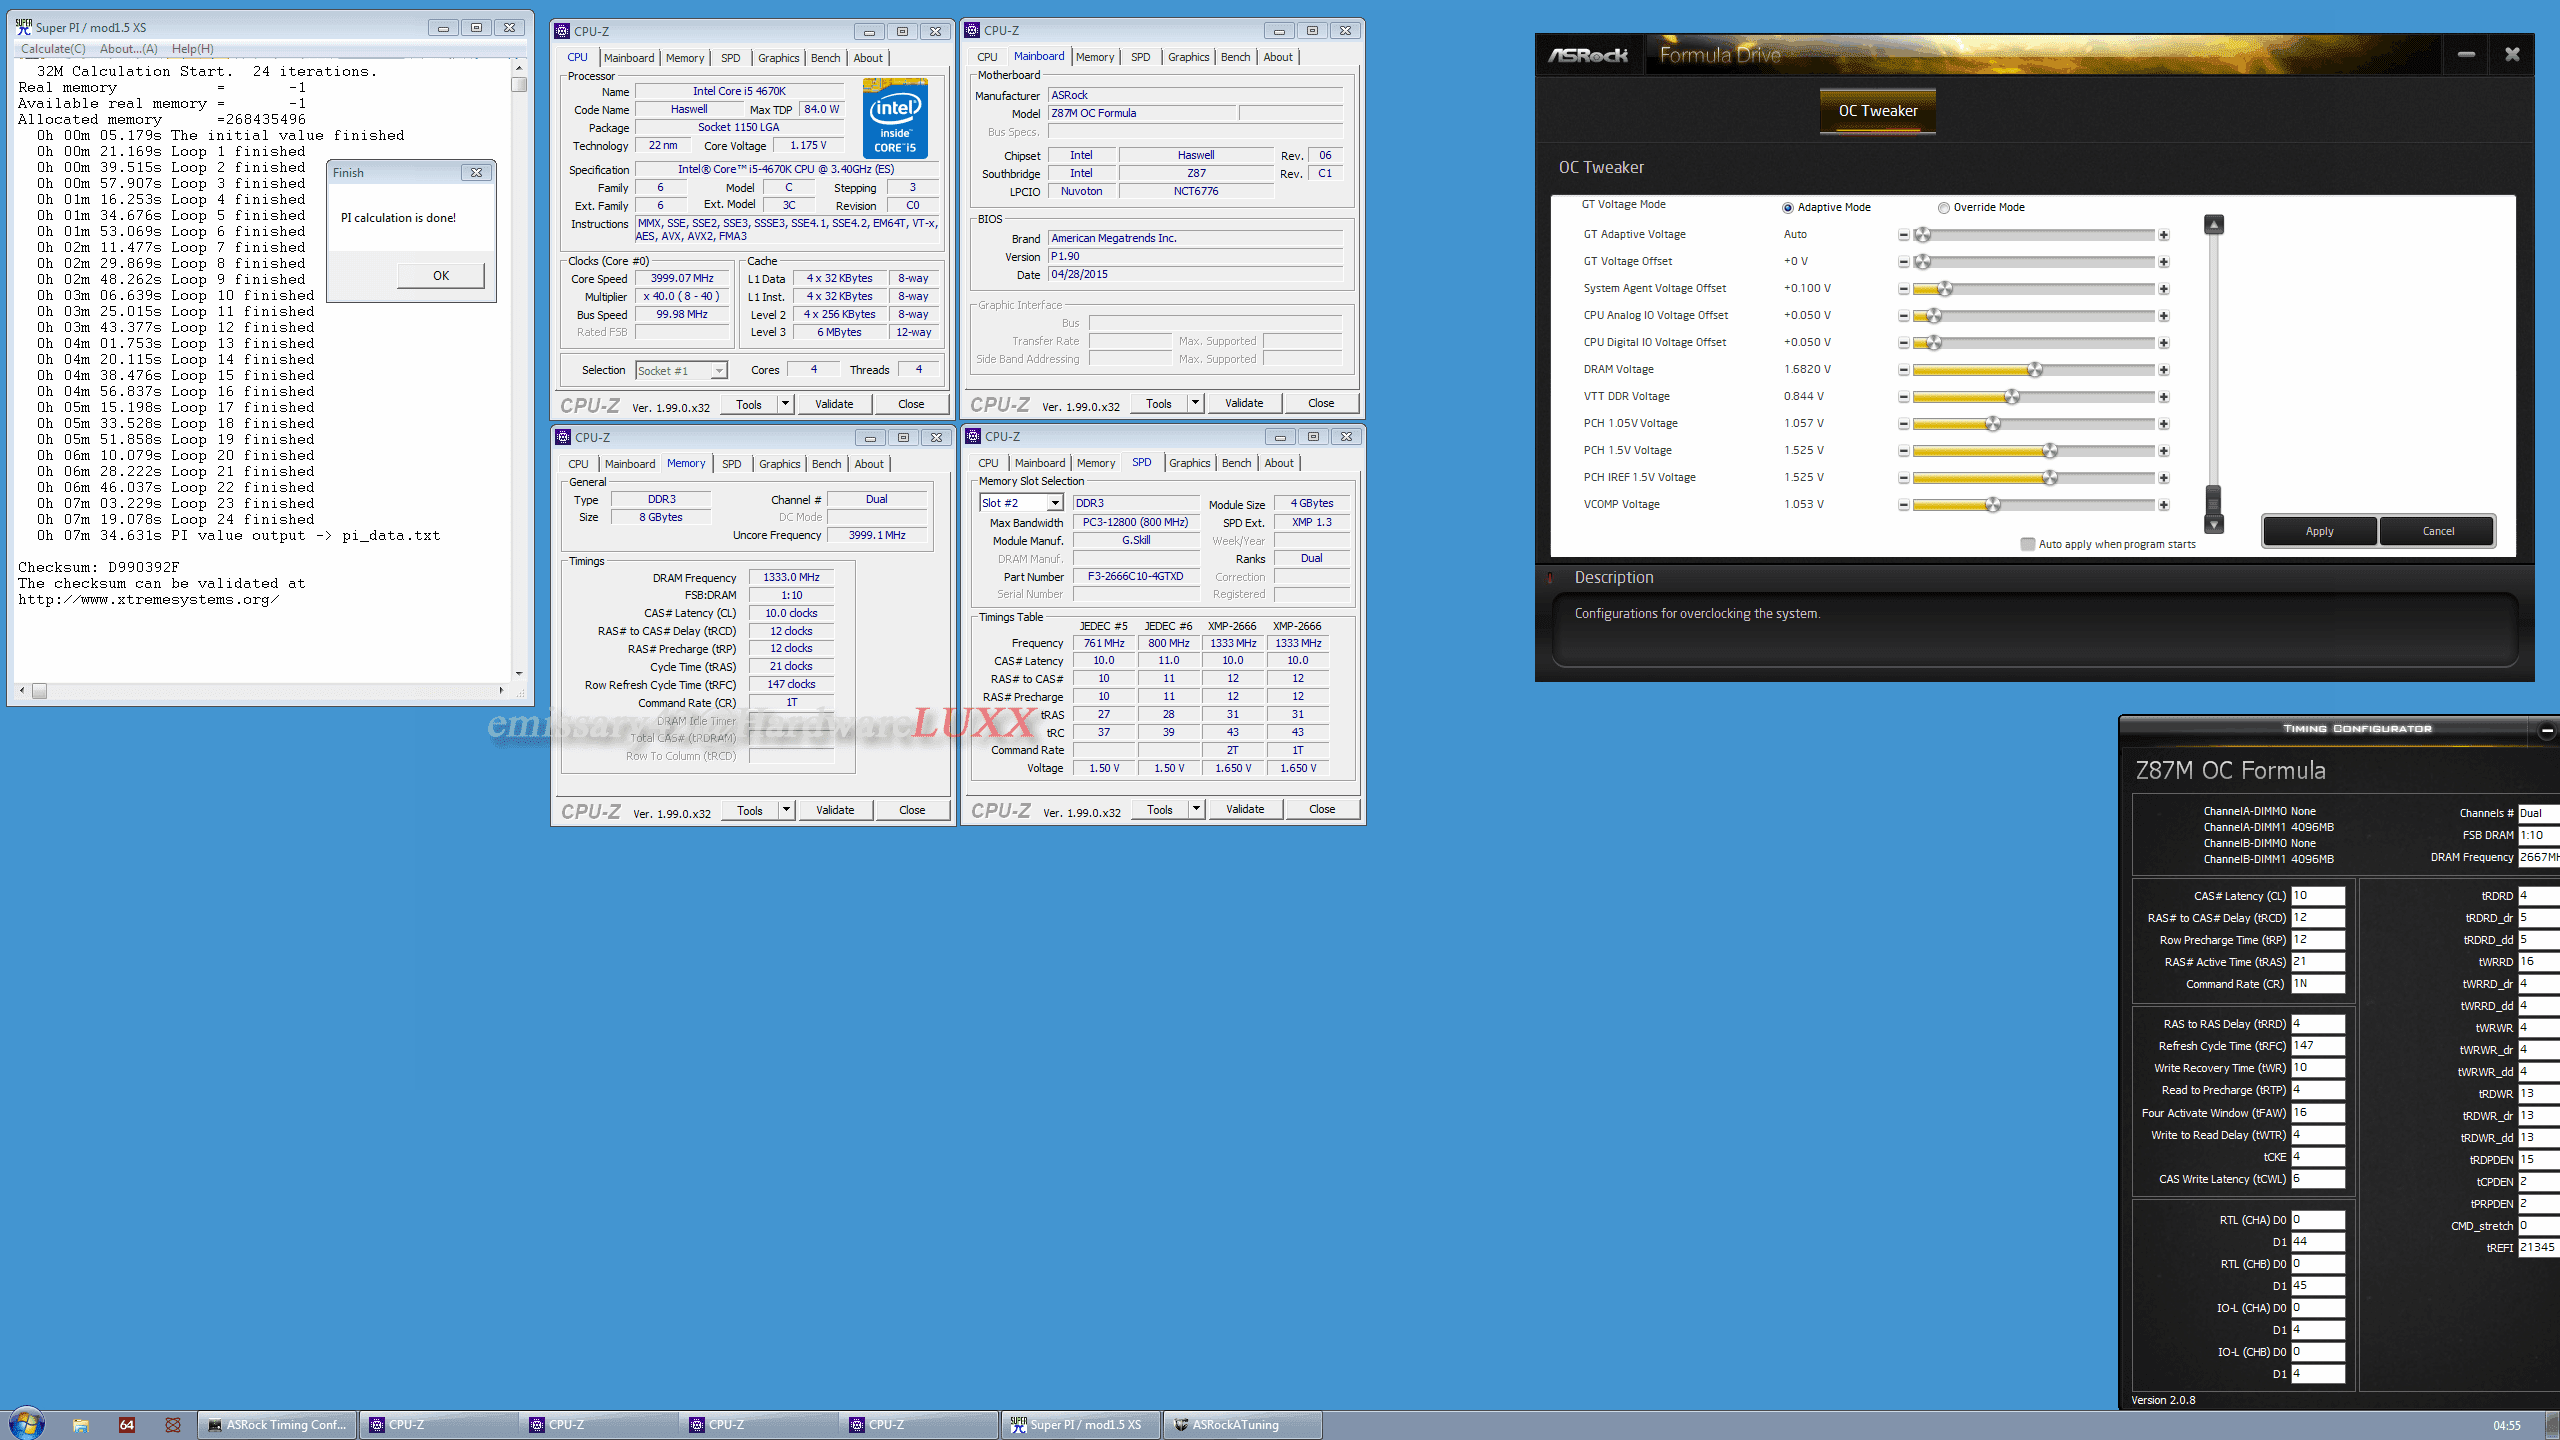Viewport: 2560px width, 1440px height.
Task: Enable Auto apply when program starts
Action: (x=2027, y=544)
